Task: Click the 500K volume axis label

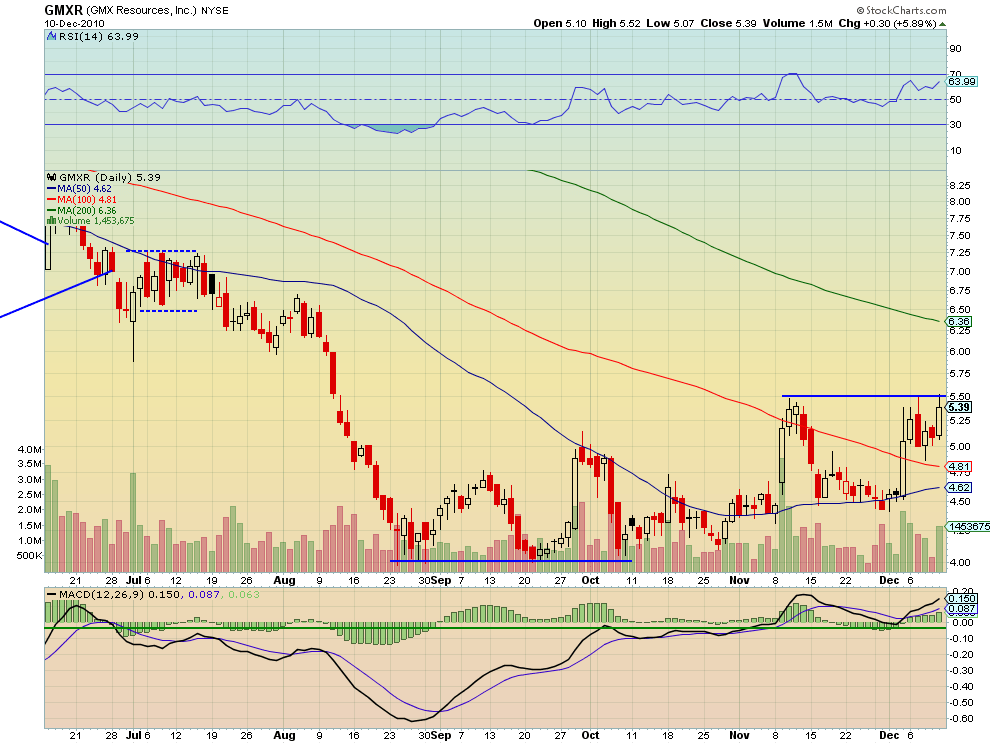Action: click(30, 556)
